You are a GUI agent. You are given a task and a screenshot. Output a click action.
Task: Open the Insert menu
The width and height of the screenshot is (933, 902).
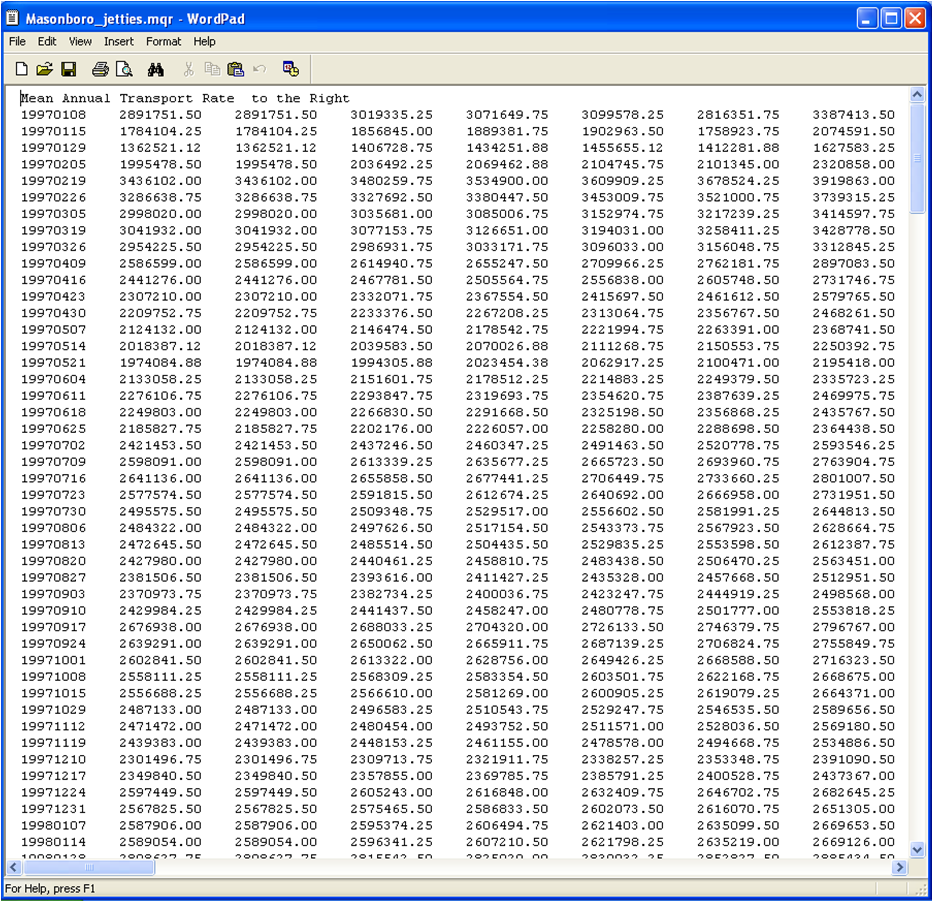(119, 42)
